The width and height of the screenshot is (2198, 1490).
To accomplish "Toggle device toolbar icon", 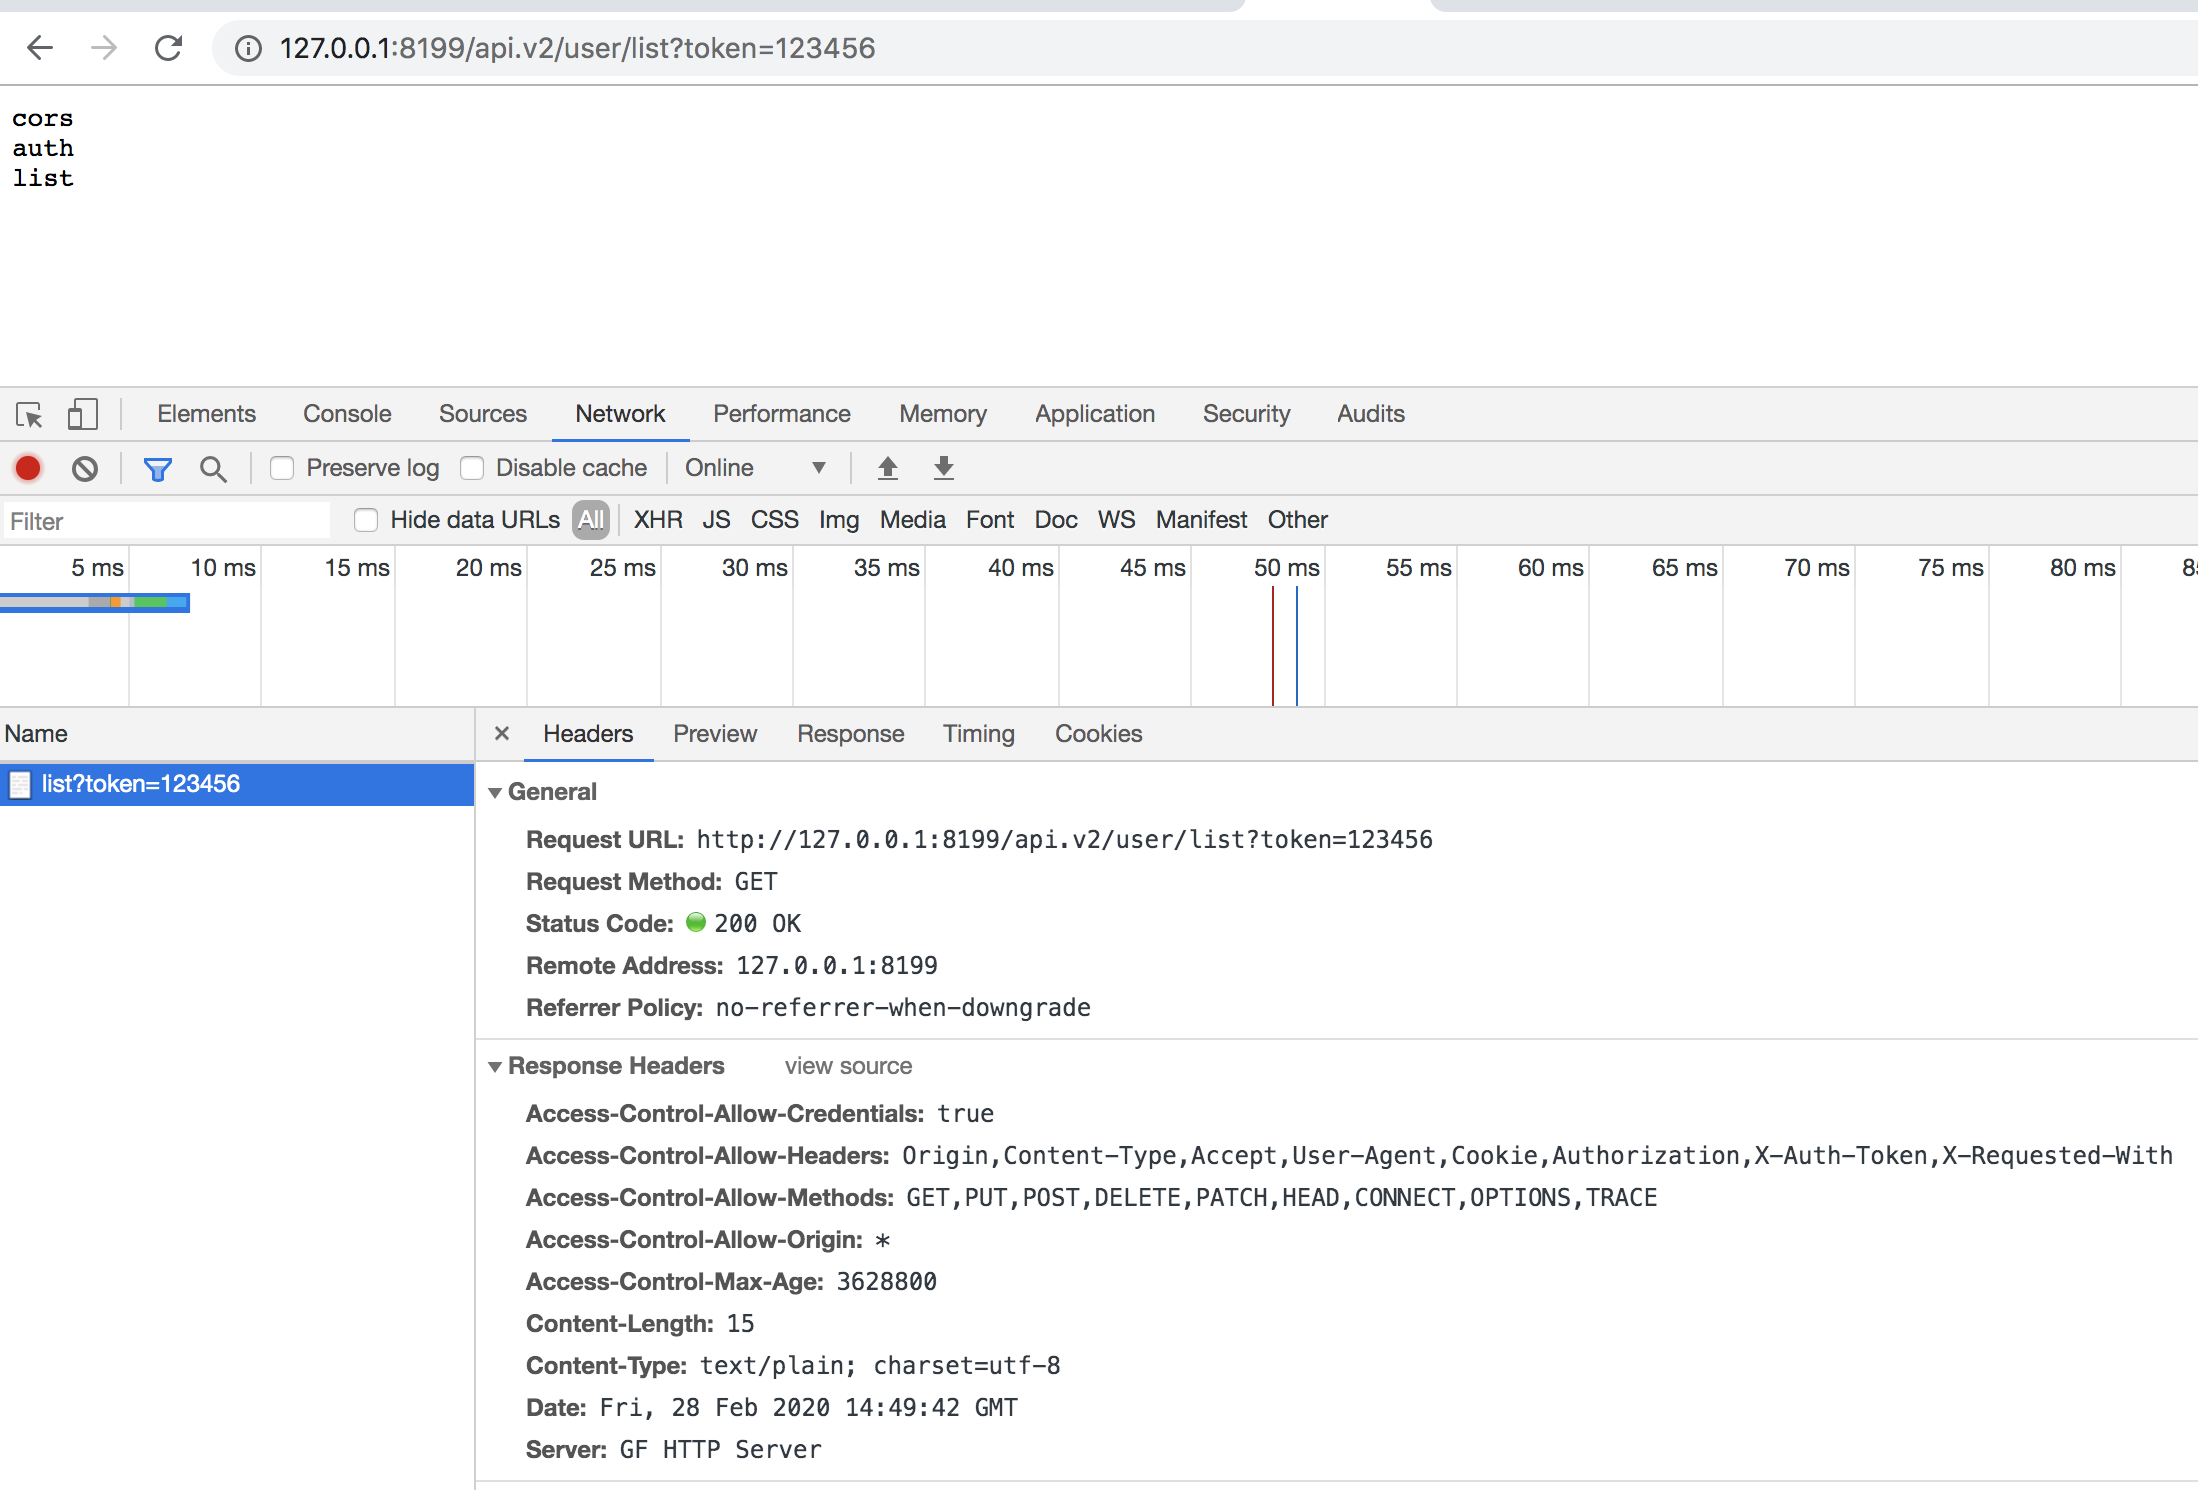I will pyautogui.click(x=82, y=414).
